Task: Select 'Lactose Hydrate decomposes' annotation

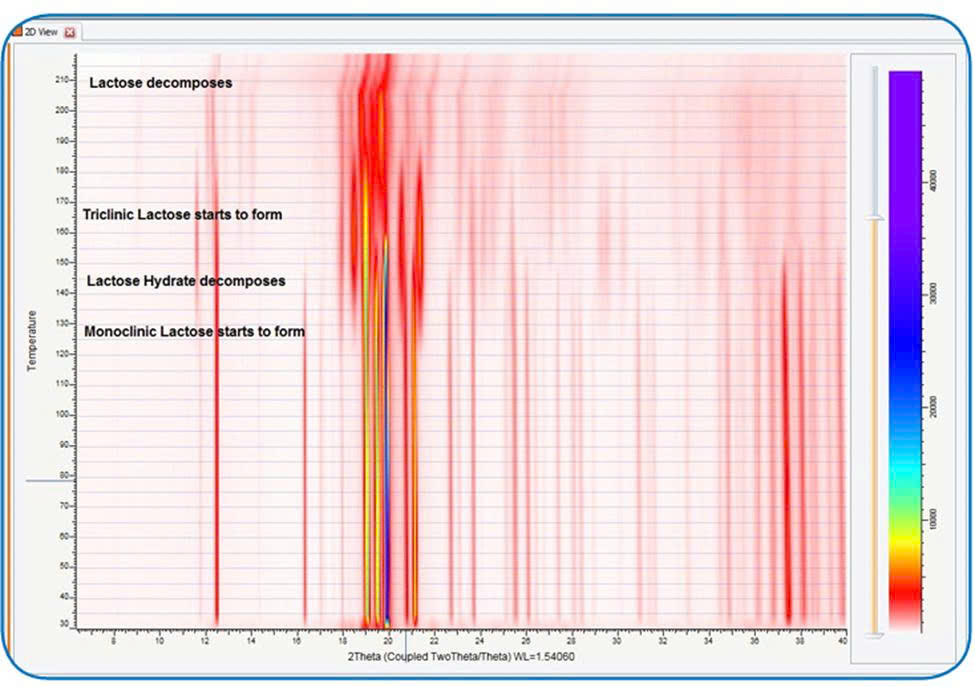Action: tap(186, 281)
